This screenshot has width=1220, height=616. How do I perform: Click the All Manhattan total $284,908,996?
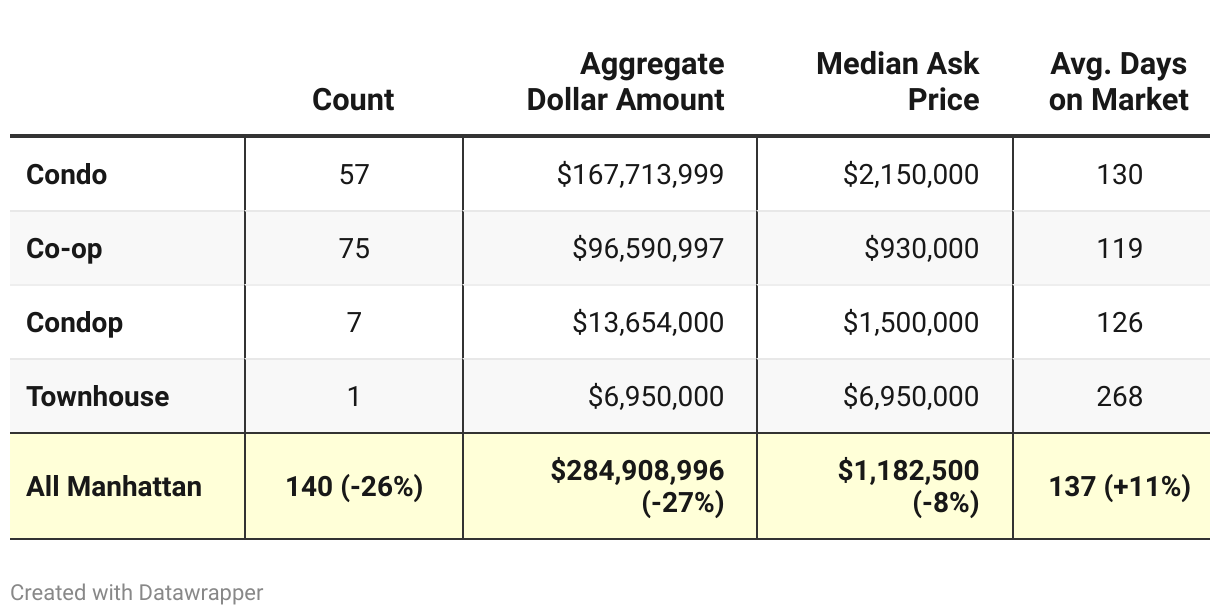coord(637,470)
